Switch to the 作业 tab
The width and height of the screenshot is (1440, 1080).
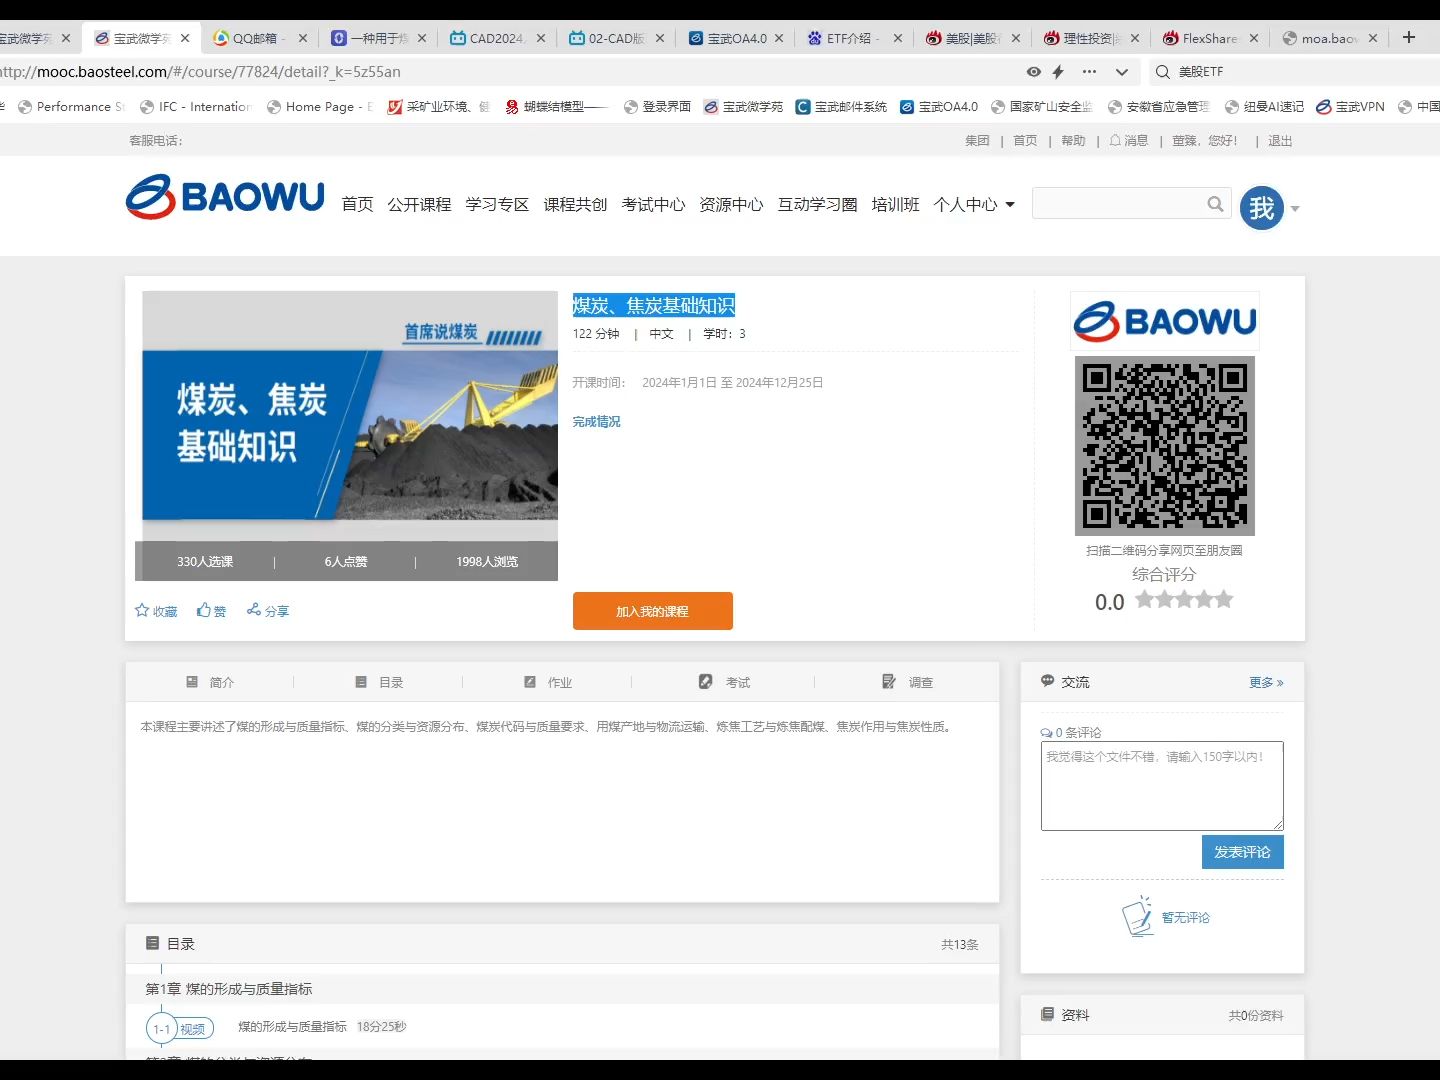click(548, 682)
